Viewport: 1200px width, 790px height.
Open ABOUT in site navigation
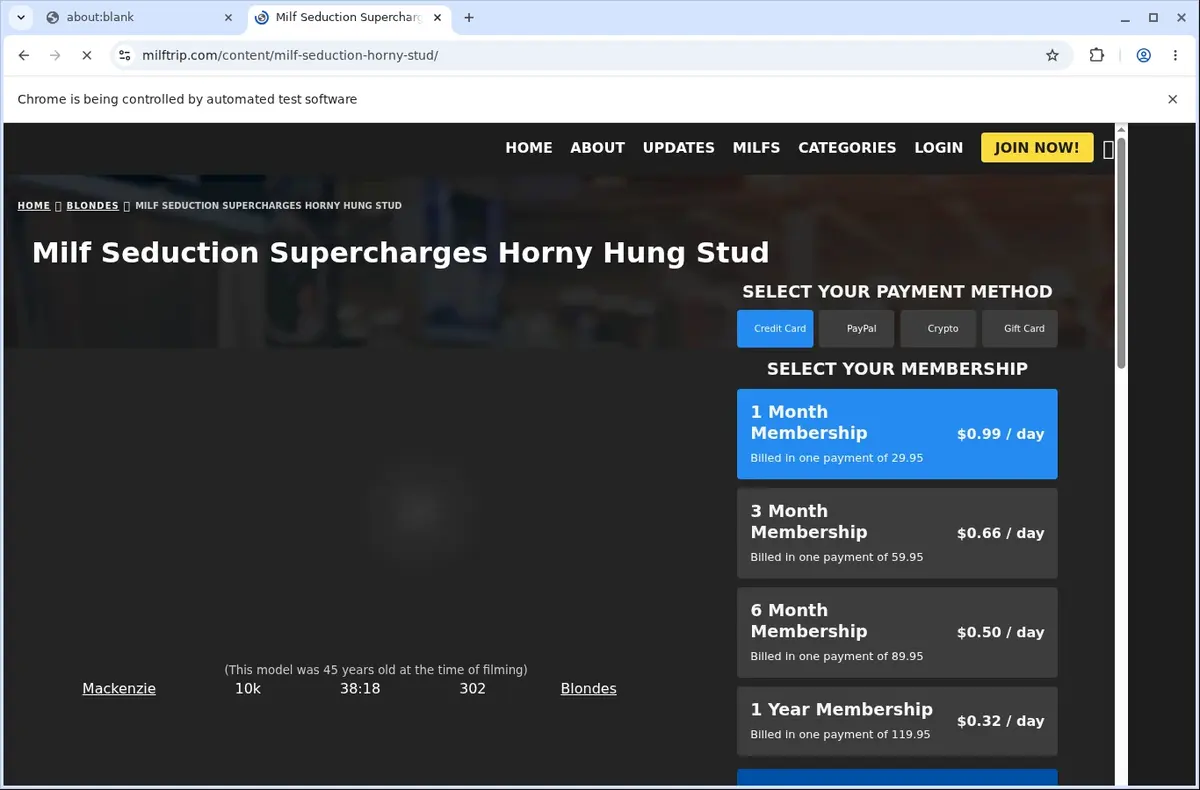coord(597,147)
